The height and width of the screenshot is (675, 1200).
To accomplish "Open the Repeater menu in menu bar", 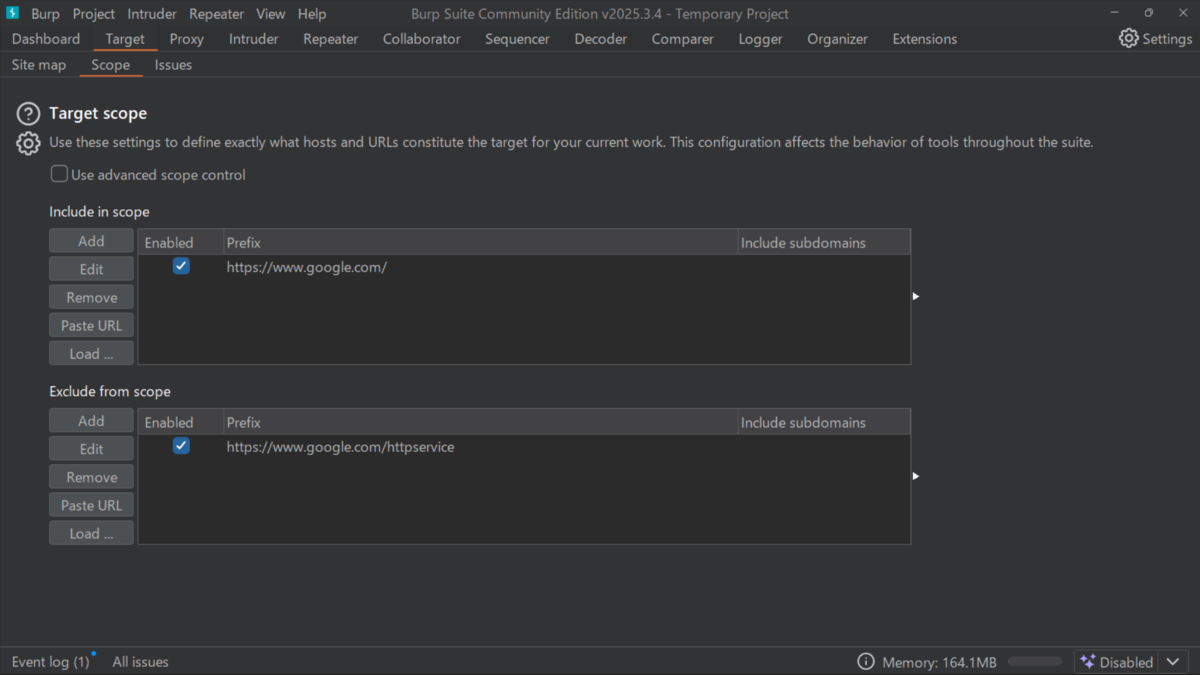I will point(216,14).
